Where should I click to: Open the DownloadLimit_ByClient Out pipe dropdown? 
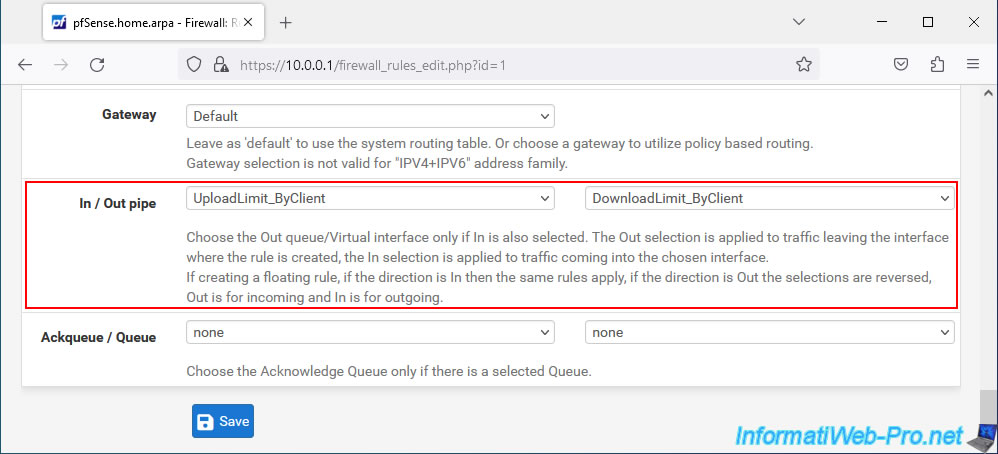(x=770, y=198)
